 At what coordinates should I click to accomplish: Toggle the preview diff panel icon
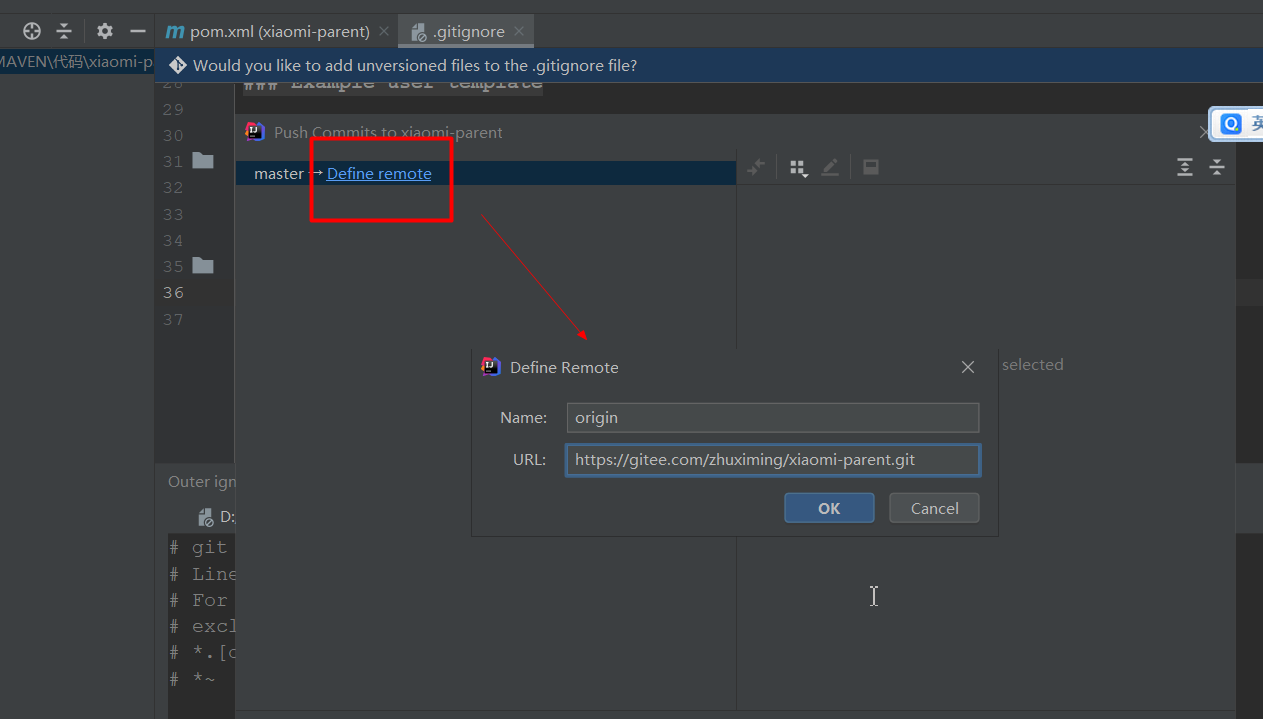(871, 168)
